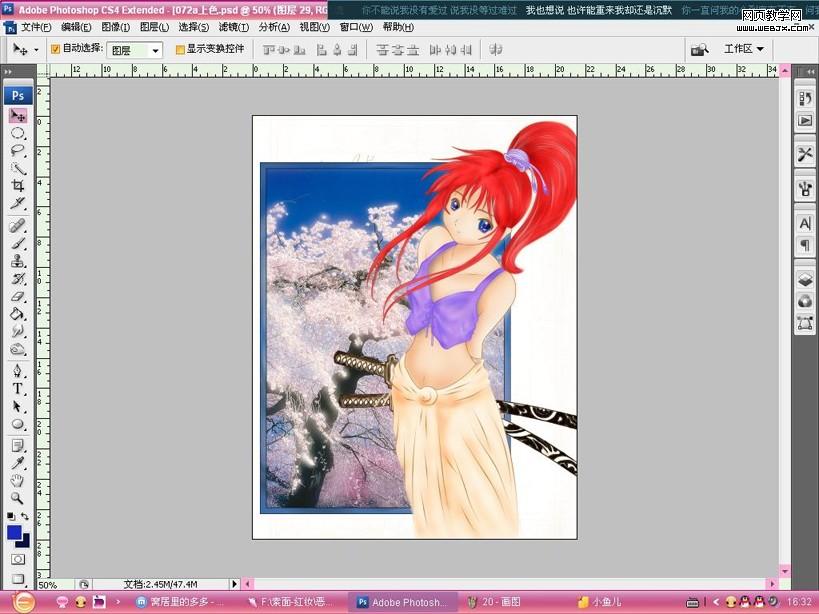Select the Move tool in the toolbox
This screenshot has width=819, height=614.
[x=18, y=116]
